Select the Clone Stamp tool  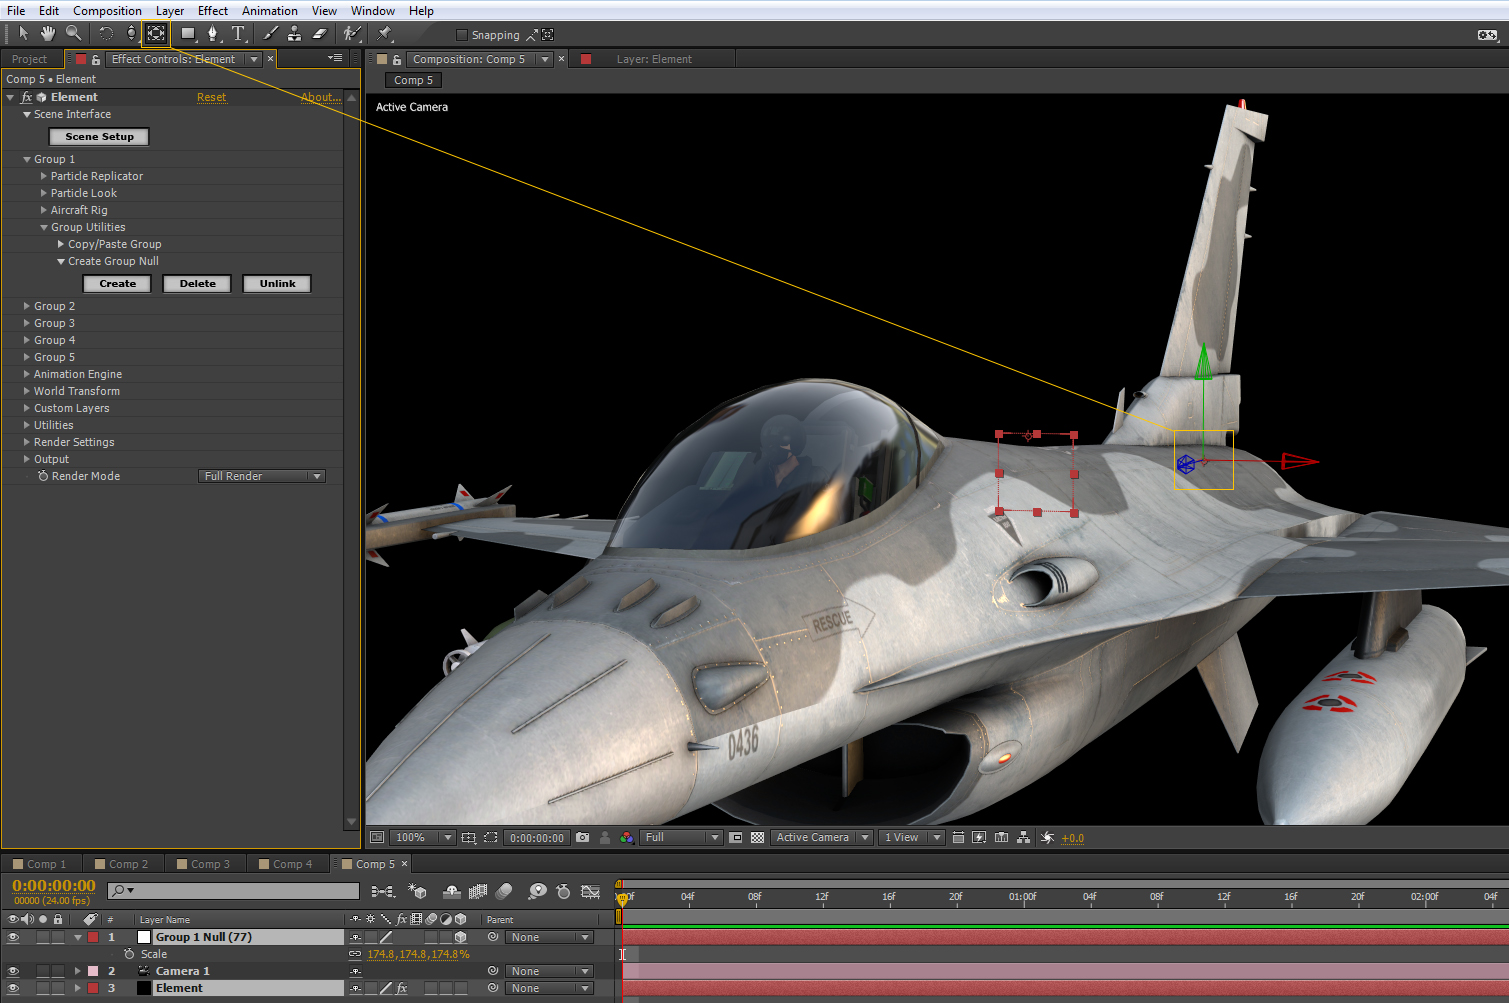(294, 34)
